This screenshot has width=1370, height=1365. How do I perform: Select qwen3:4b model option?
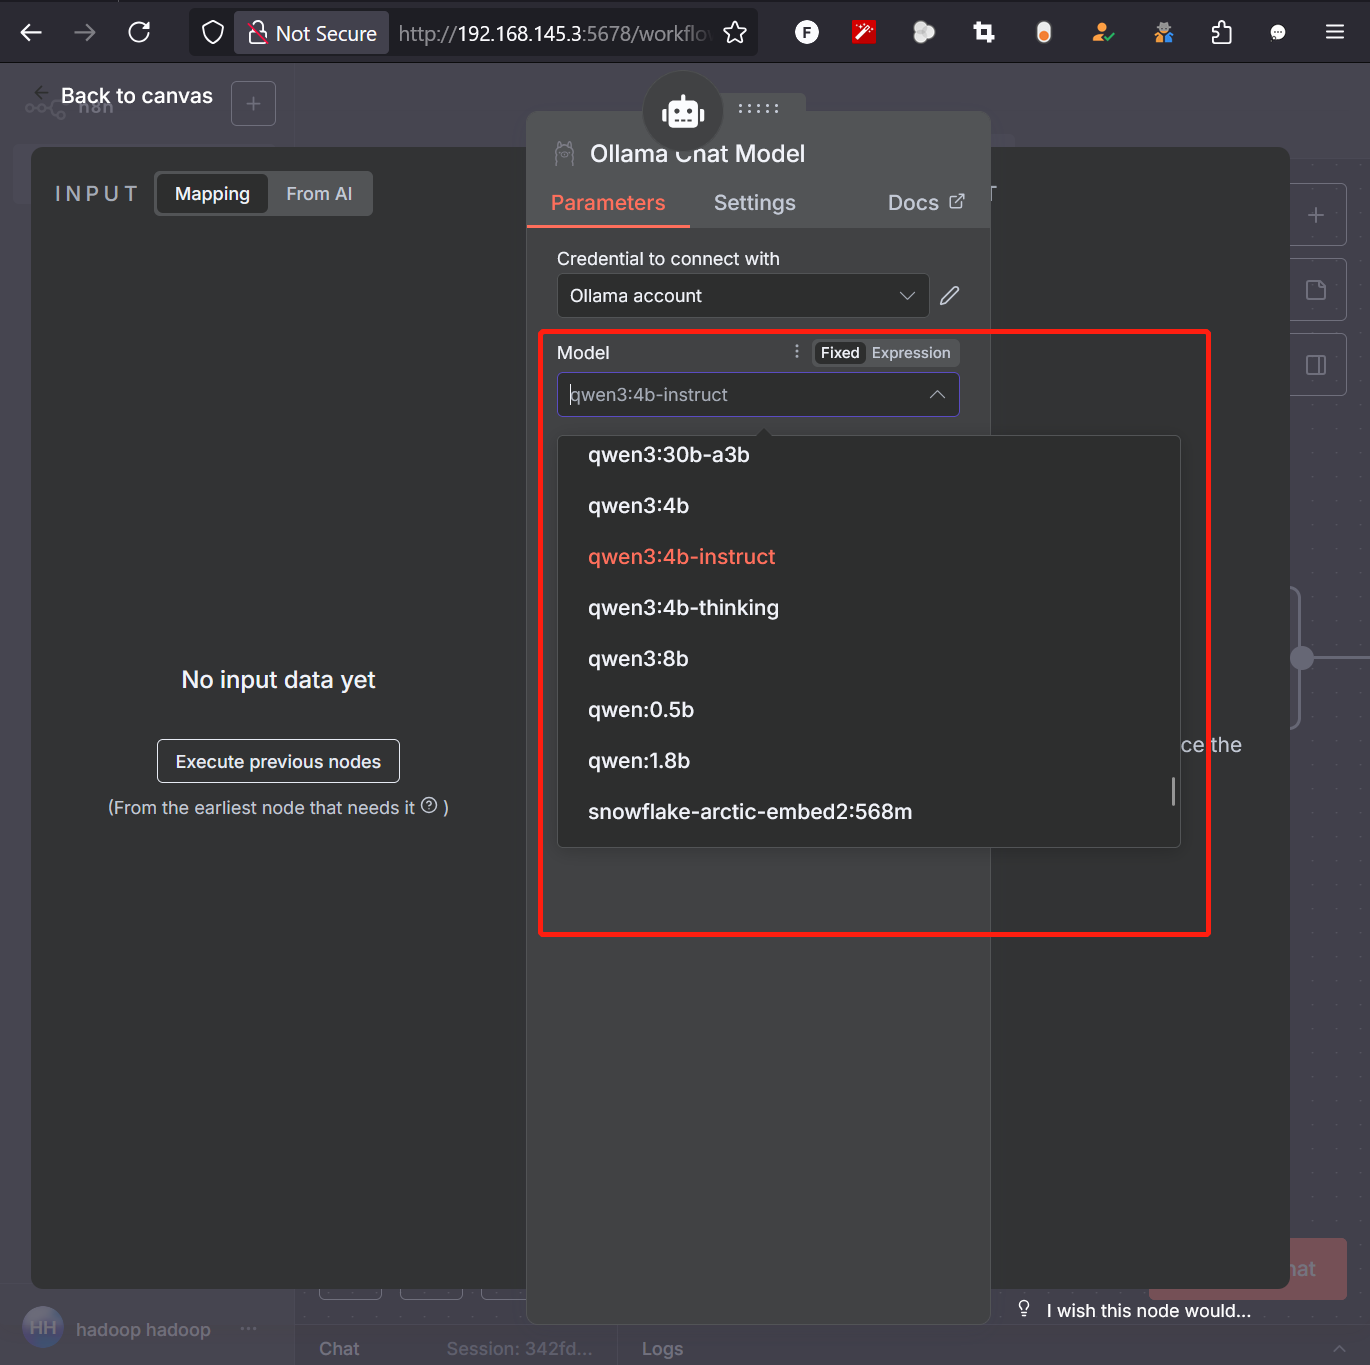[868, 505]
